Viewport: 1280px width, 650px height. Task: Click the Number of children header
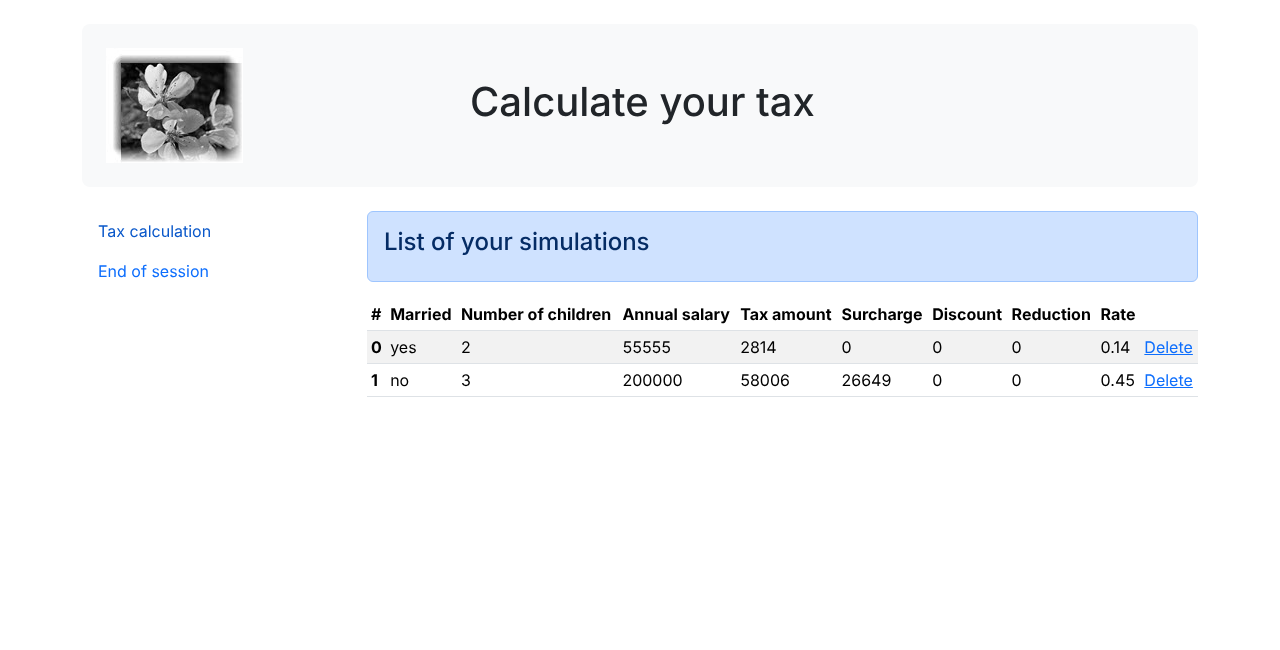(536, 314)
